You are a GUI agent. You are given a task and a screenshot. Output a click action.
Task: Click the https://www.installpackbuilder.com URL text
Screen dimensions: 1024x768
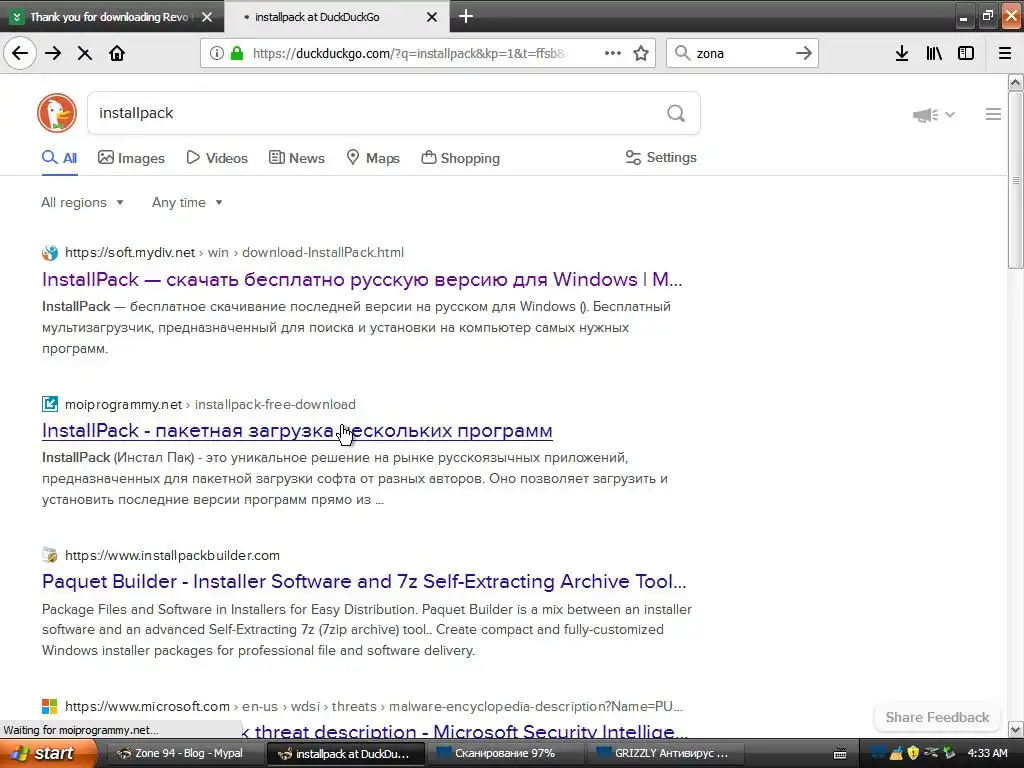click(172, 555)
